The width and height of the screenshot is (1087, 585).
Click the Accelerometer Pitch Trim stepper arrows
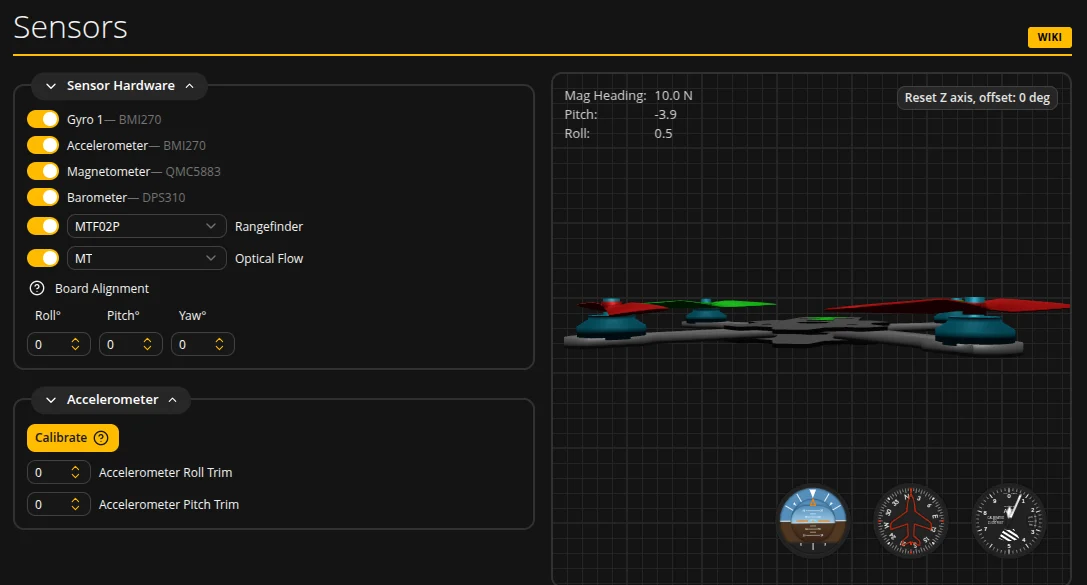click(x=76, y=505)
